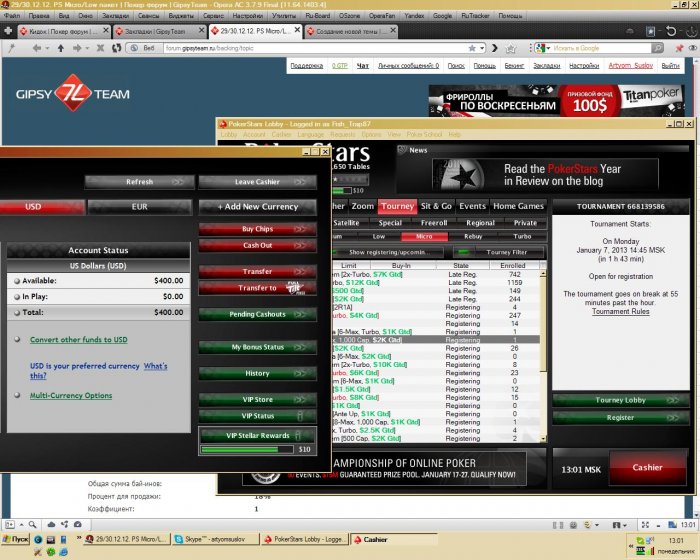
Task: Open address bar history dropdown arrow
Action: tap(482, 48)
